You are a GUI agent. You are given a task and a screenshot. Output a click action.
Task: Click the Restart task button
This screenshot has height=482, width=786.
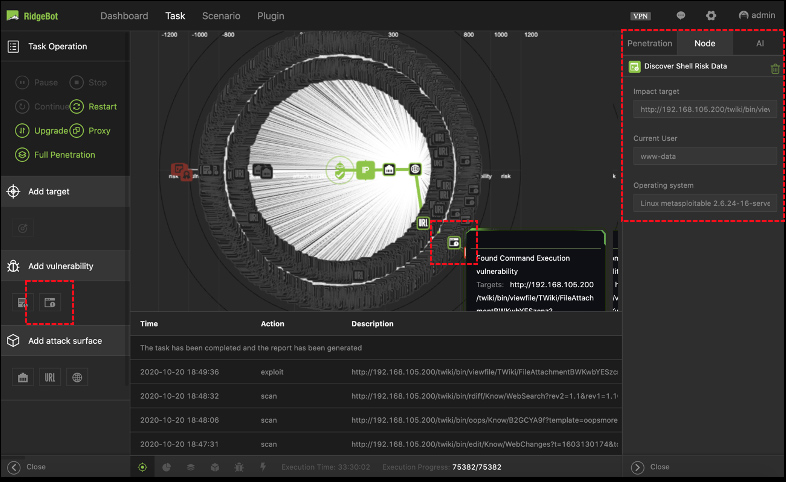(94, 107)
